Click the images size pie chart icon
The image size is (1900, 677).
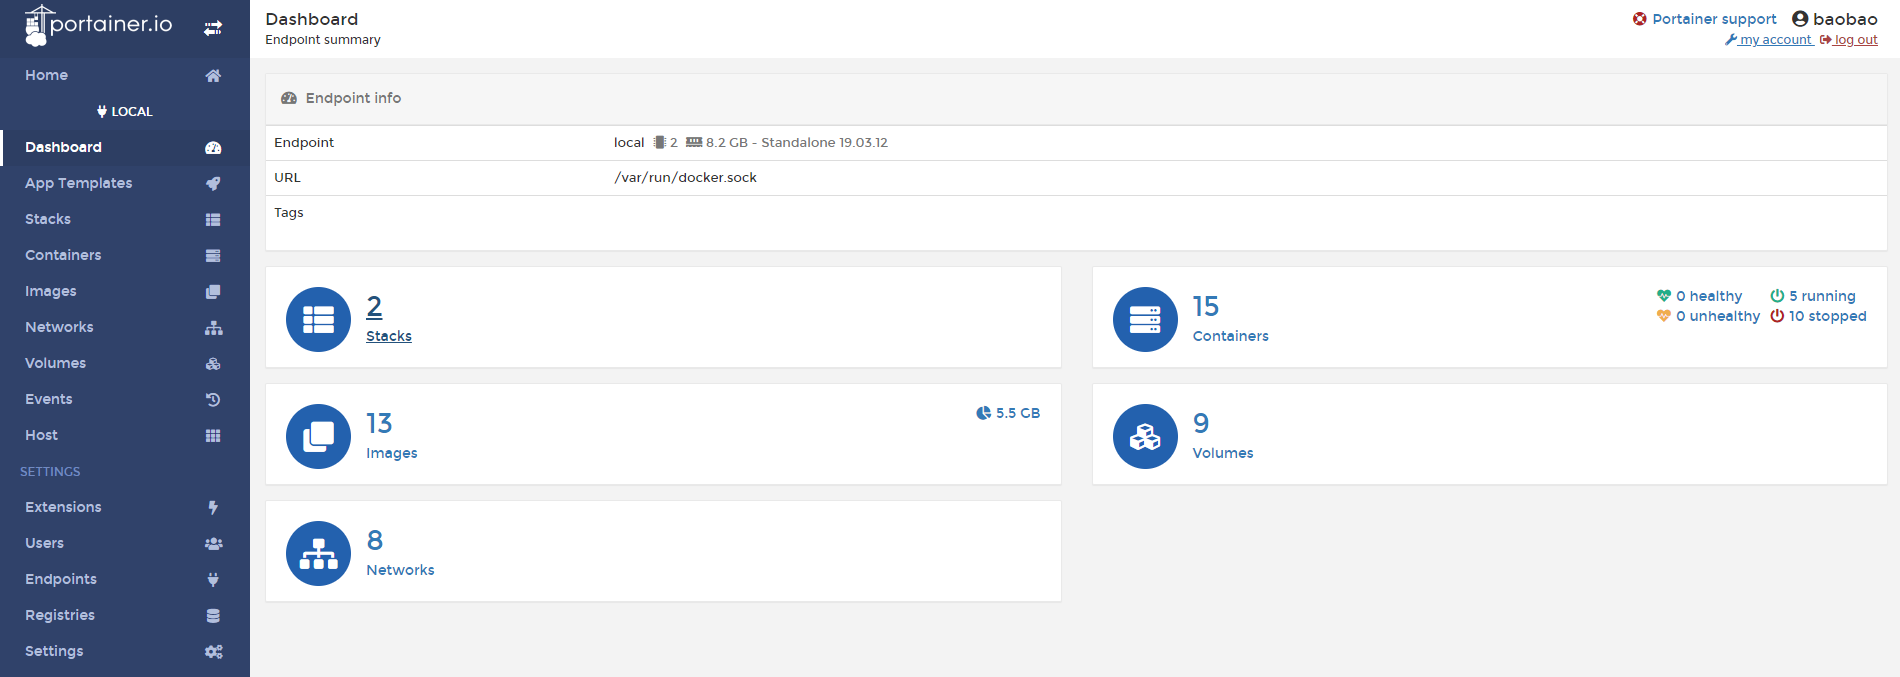tap(984, 413)
